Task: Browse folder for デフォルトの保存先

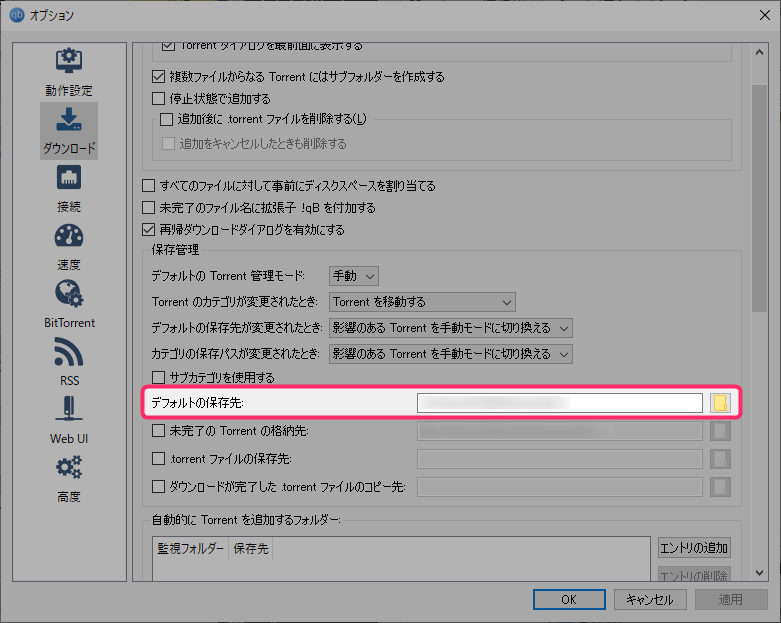Action: 720,403
